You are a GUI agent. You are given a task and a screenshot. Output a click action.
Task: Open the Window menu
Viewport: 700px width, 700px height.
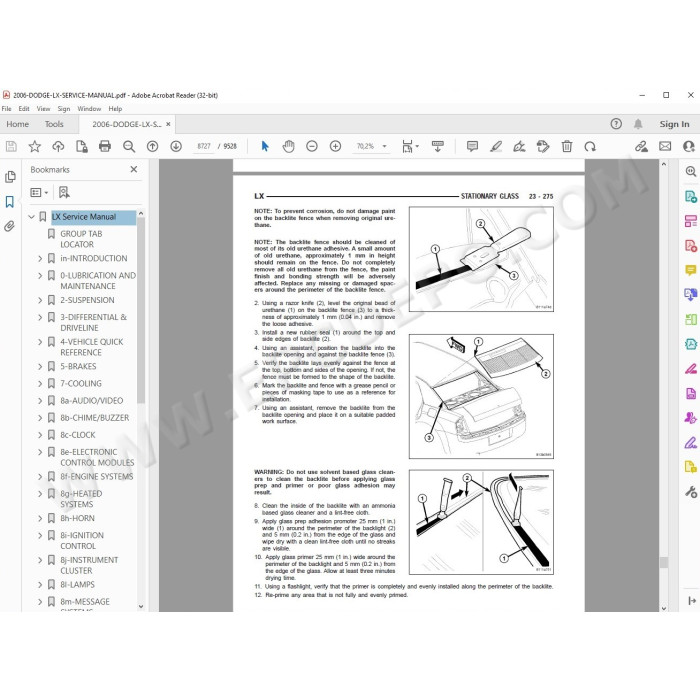(x=89, y=108)
